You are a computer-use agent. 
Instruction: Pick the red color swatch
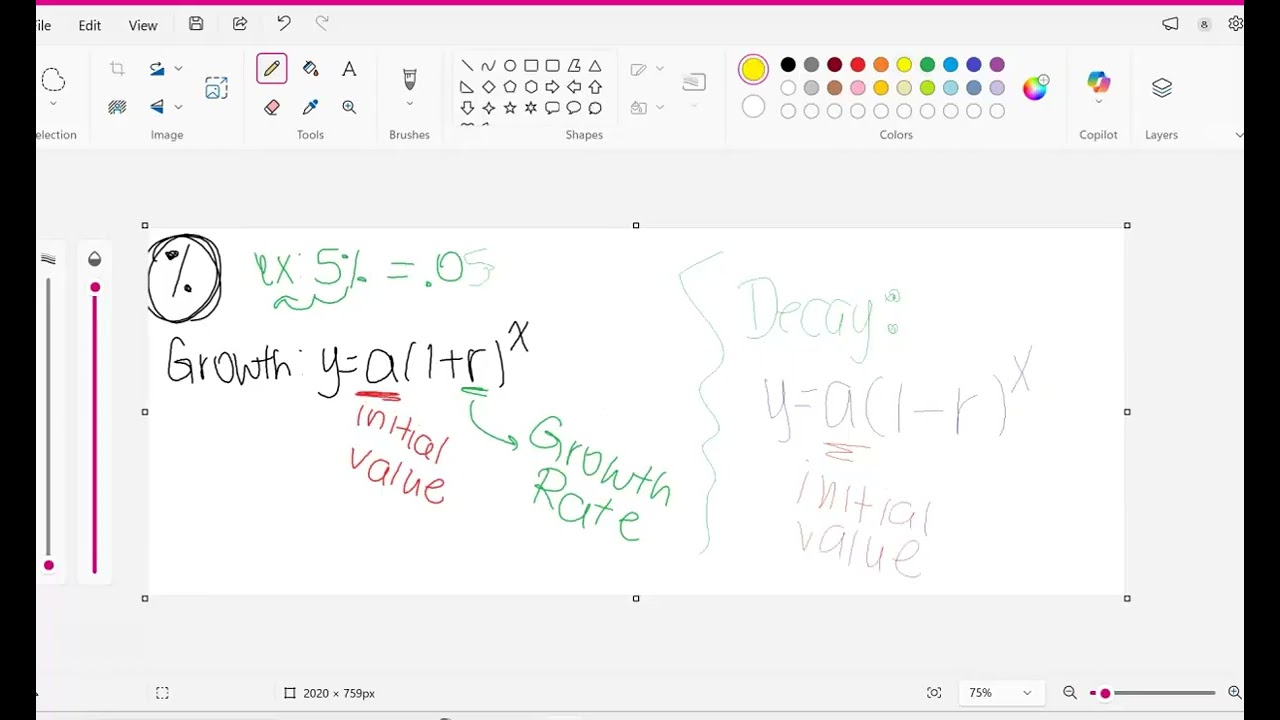coord(858,65)
